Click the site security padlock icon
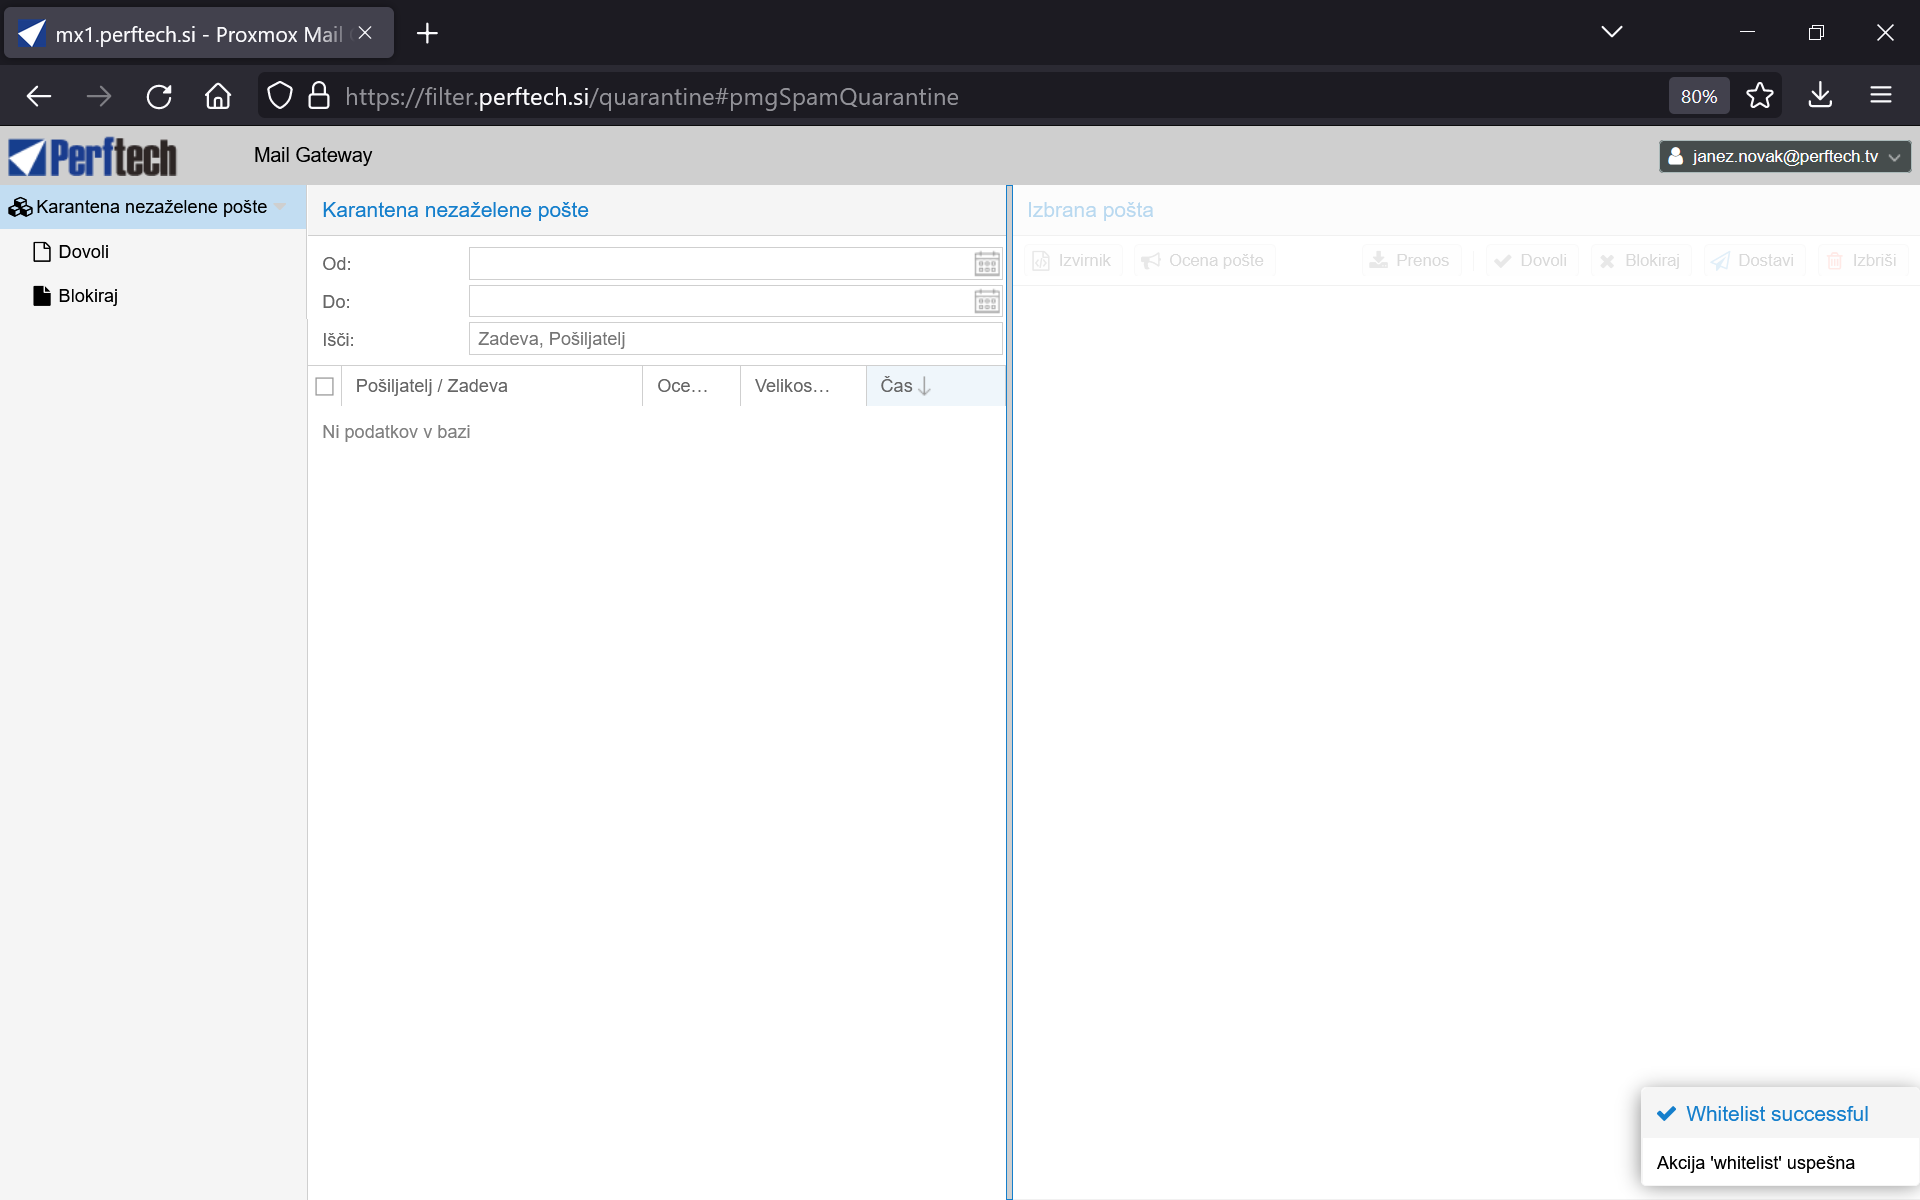This screenshot has width=1920, height=1200. point(319,96)
